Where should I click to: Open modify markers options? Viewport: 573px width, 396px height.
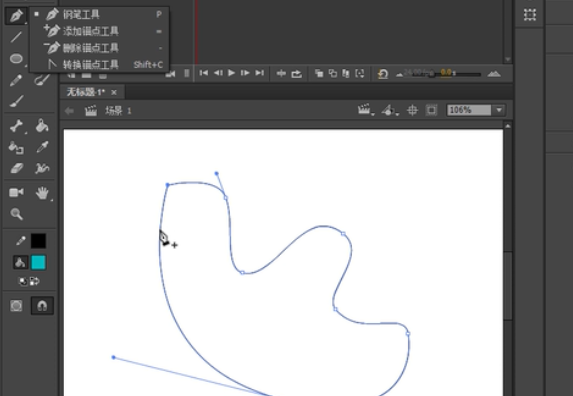click(360, 73)
